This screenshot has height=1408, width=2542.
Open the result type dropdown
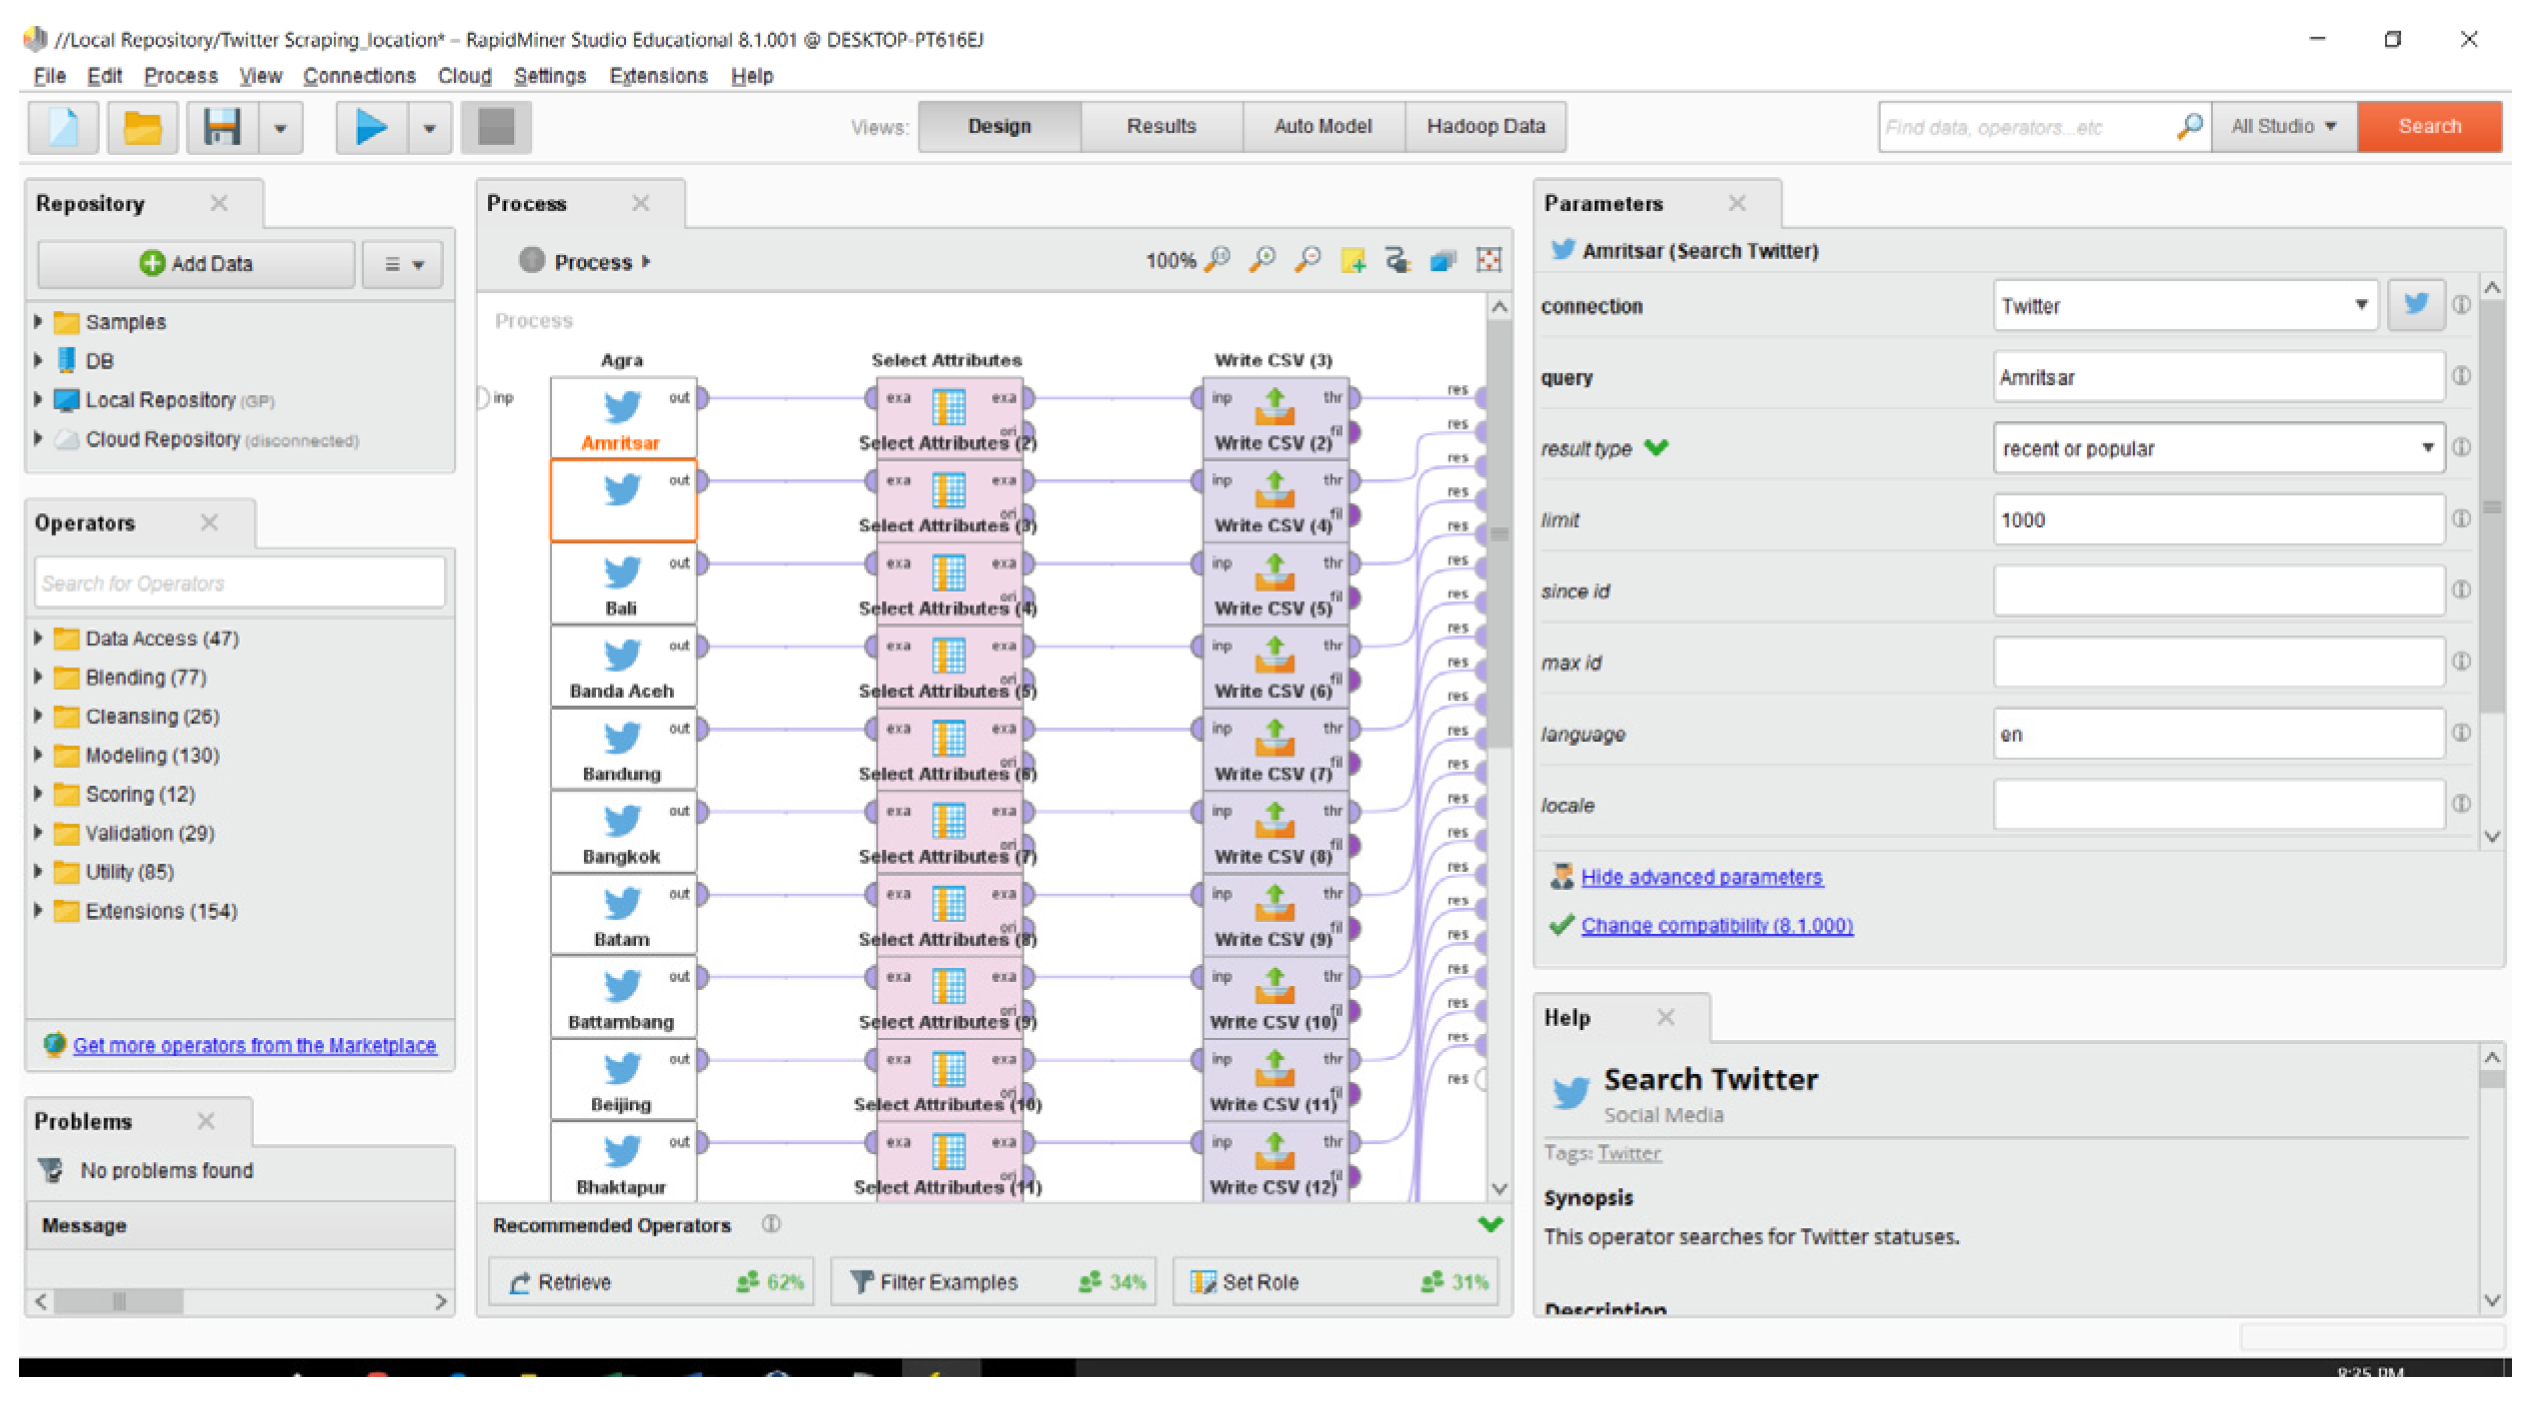coord(2218,449)
